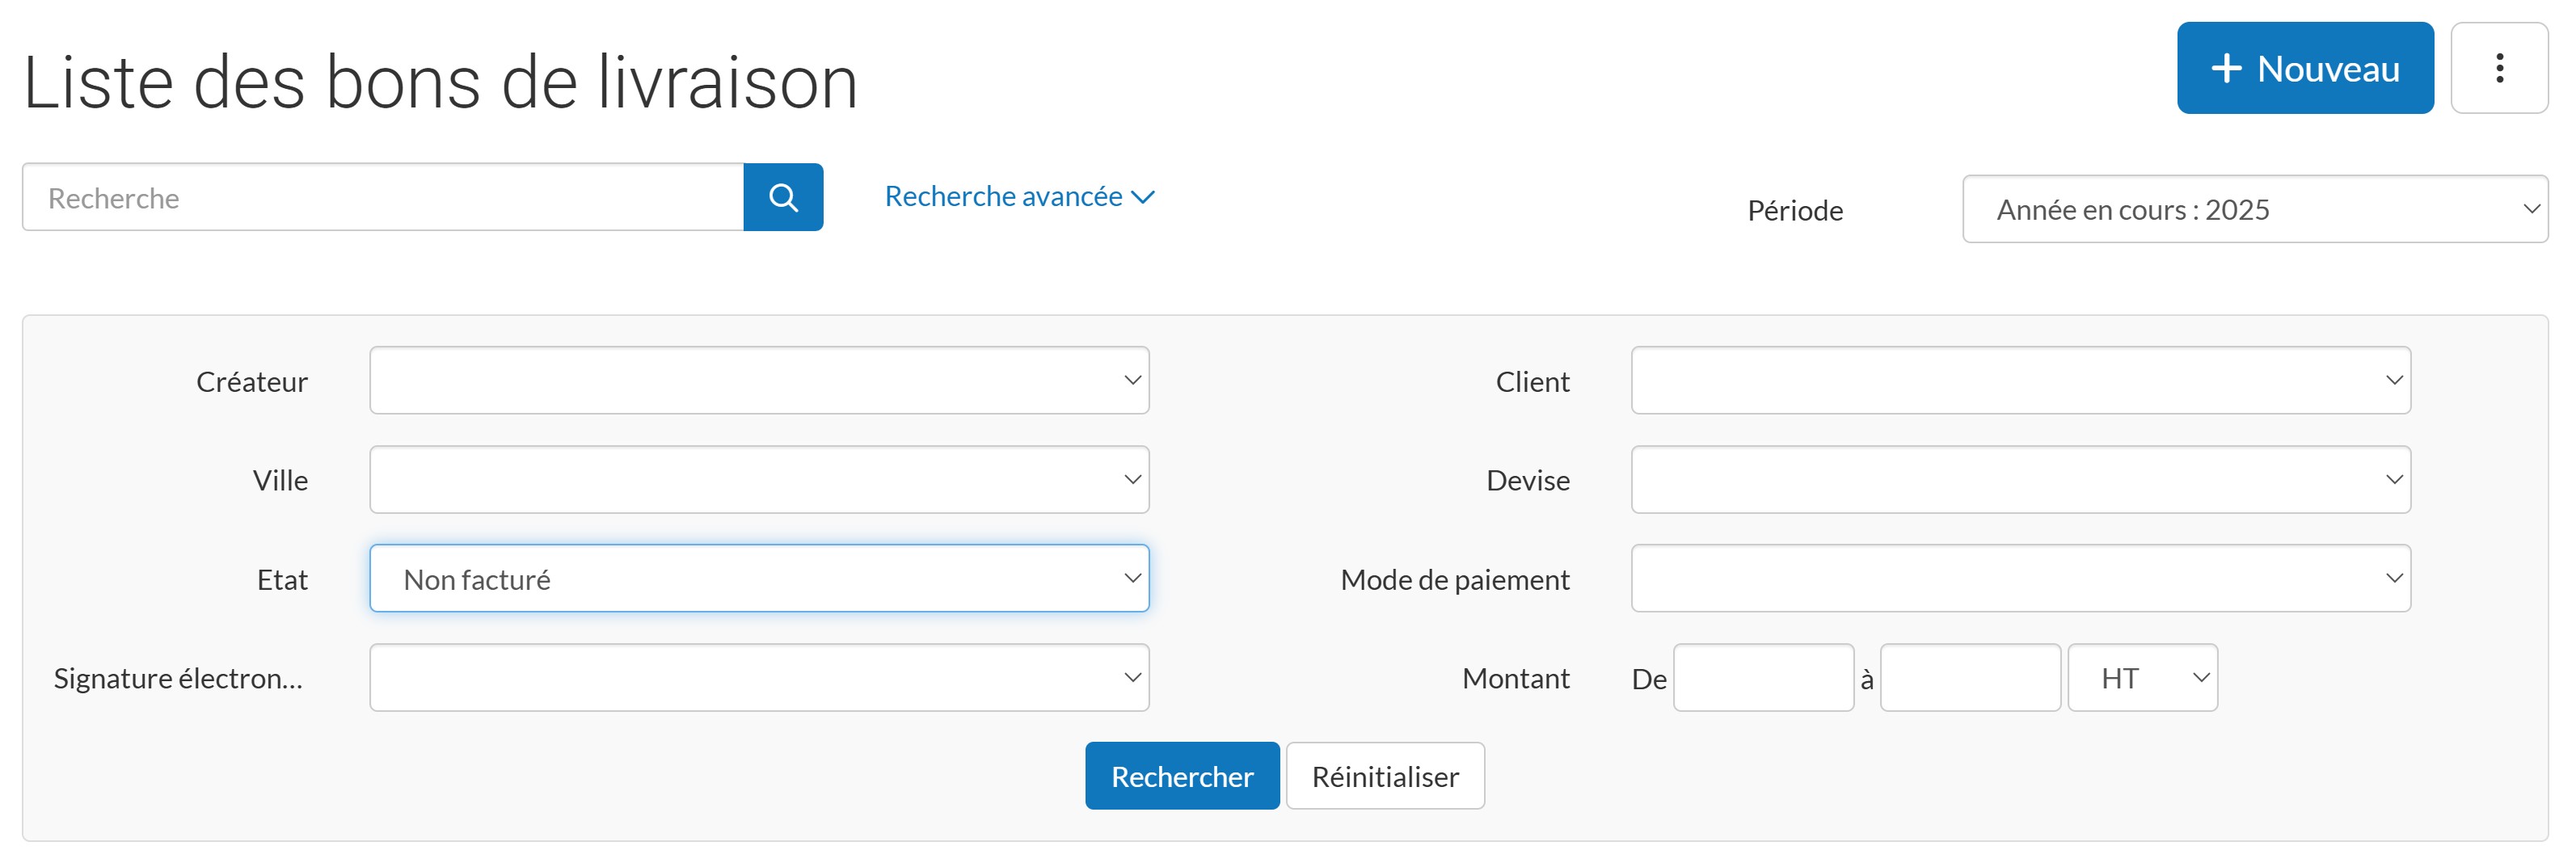The width and height of the screenshot is (2576, 867).
Task: Click the plus icon on Nouveau button
Action: [x=2225, y=68]
